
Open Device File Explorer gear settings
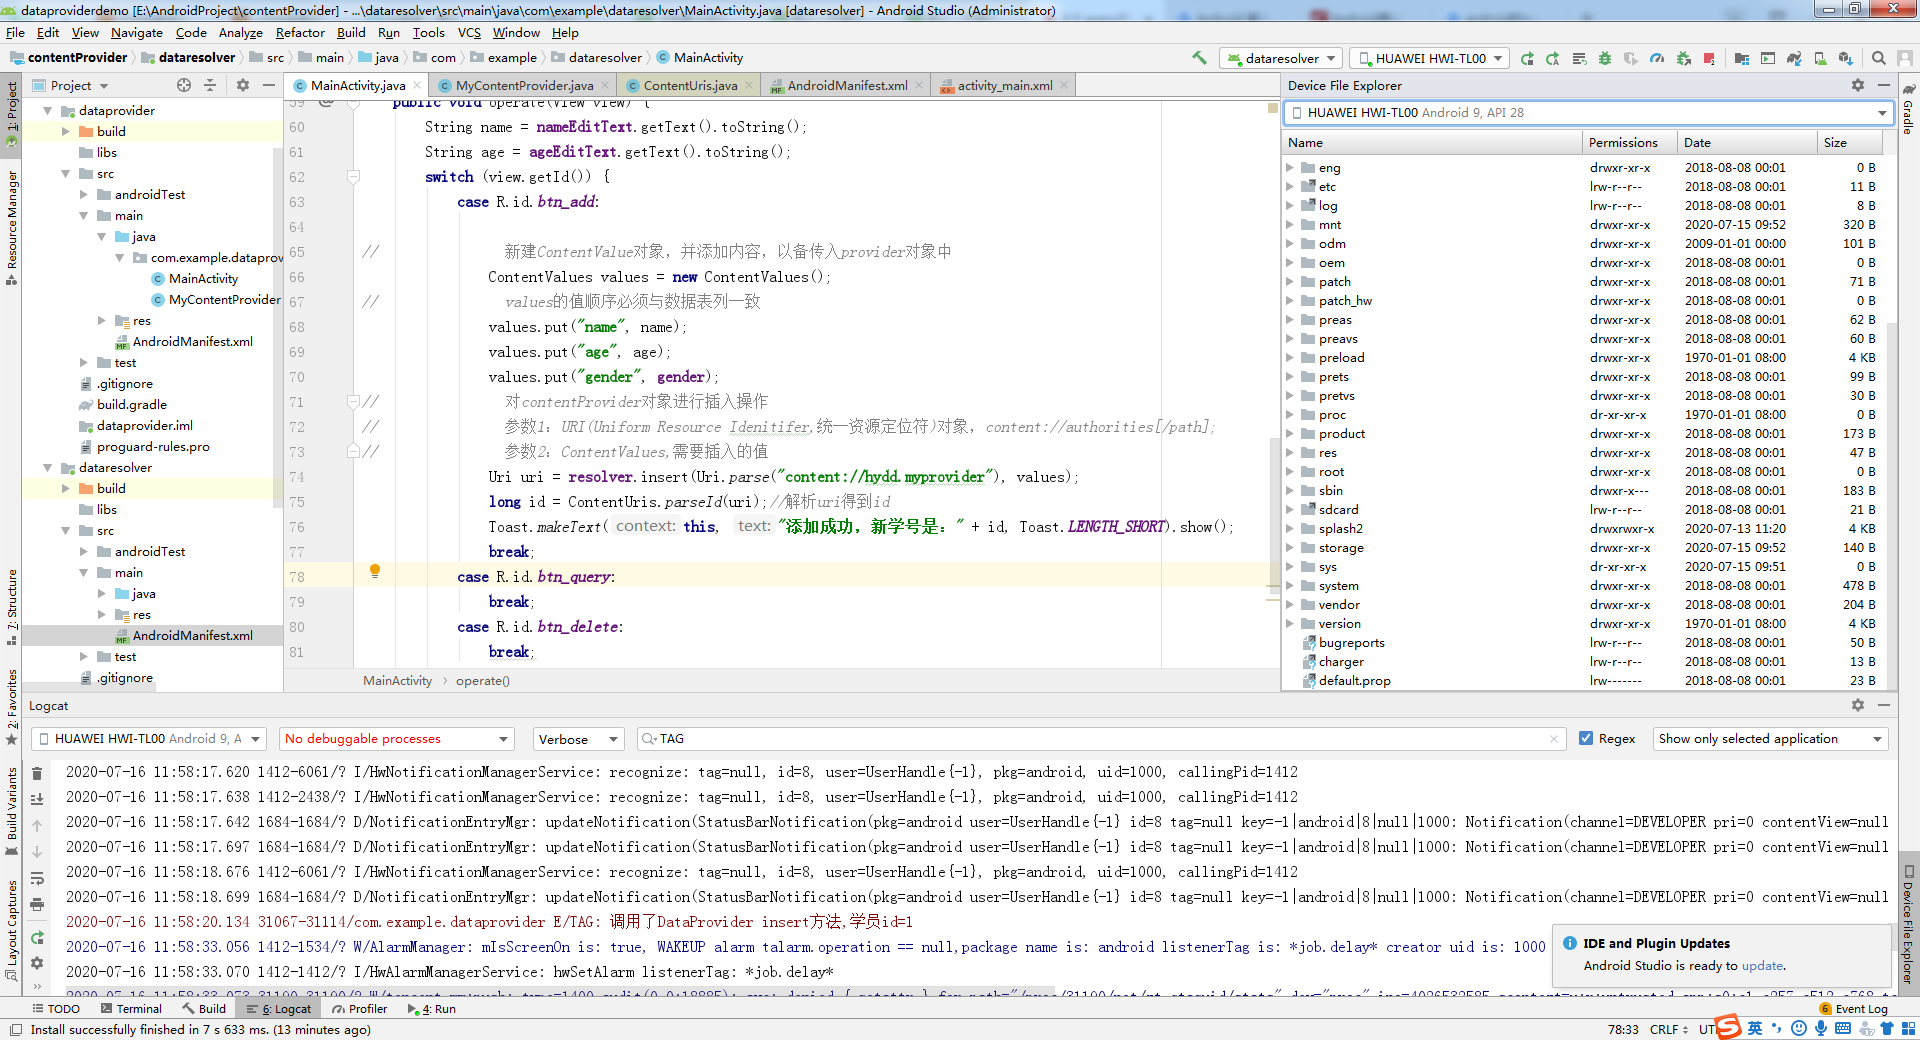(x=1857, y=85)
